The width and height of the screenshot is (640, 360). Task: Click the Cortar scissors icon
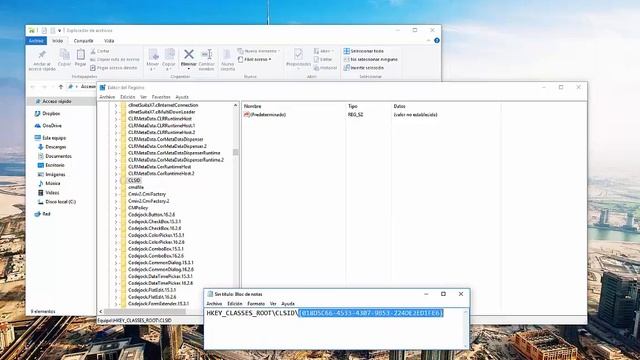pyautogui.click(x=93, y=51)
